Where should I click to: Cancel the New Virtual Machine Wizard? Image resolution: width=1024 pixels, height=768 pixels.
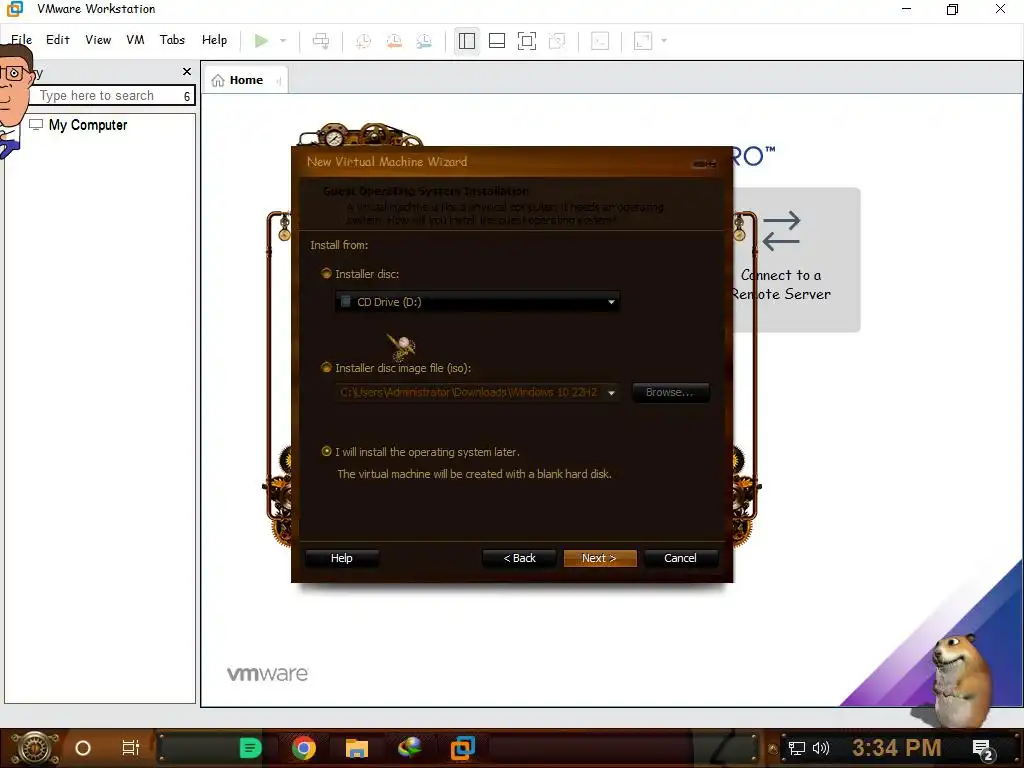coord(680,558)
